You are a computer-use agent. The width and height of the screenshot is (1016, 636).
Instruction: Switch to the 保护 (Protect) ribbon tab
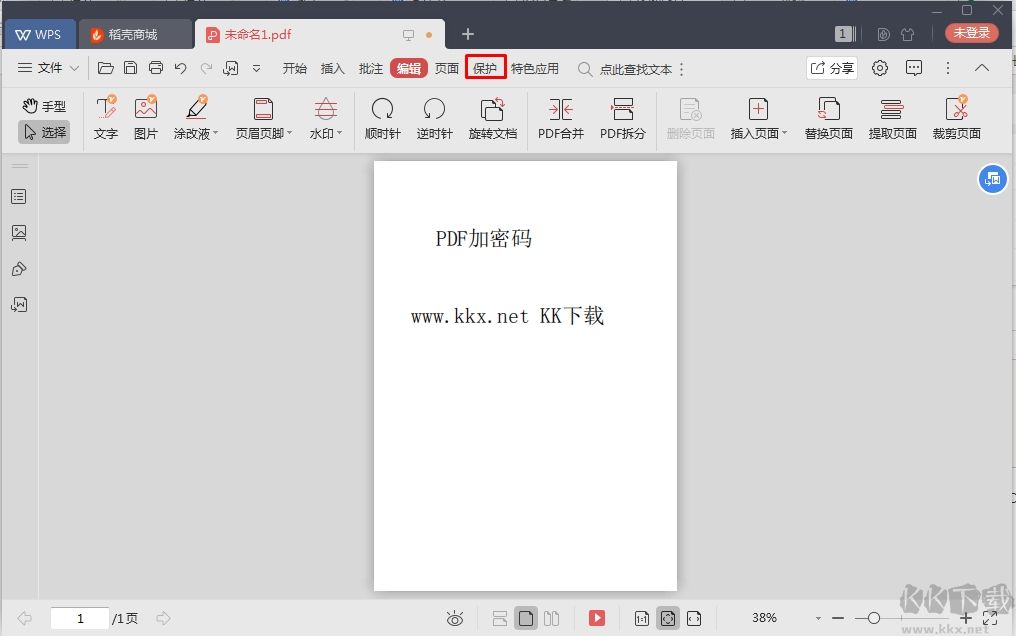coord(485,68)
